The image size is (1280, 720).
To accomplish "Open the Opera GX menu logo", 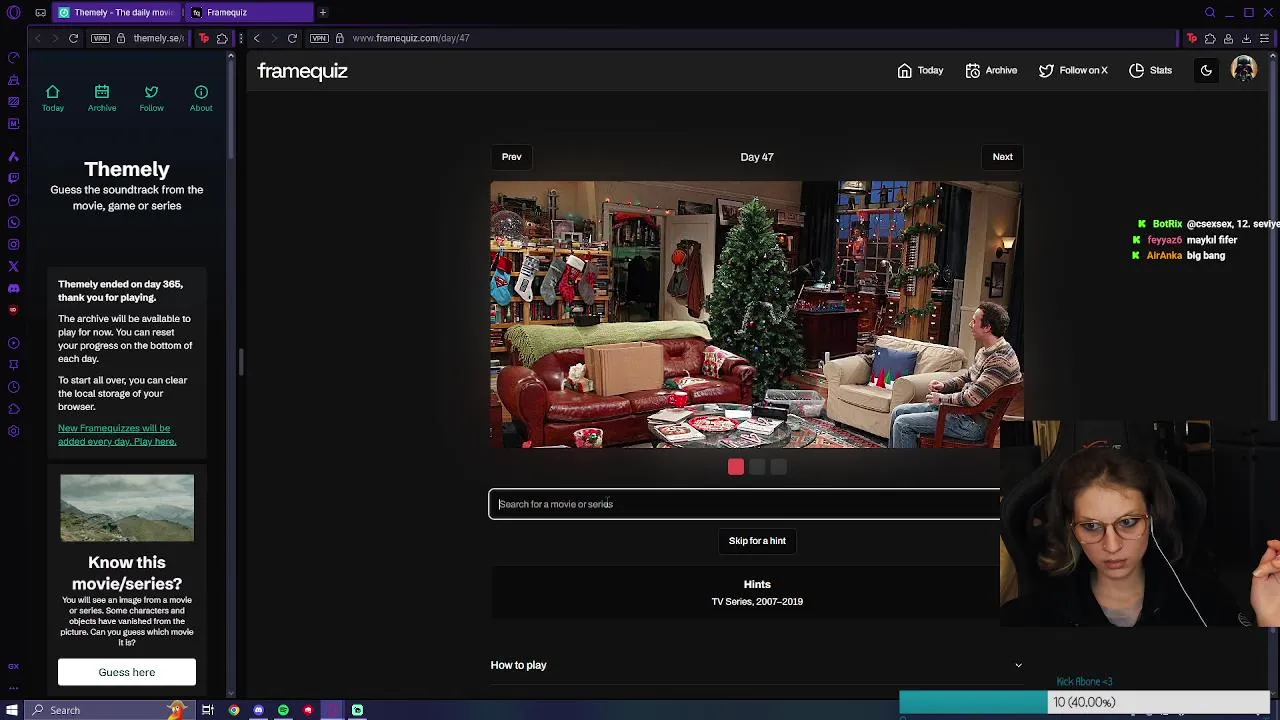I will click(13, 13).
